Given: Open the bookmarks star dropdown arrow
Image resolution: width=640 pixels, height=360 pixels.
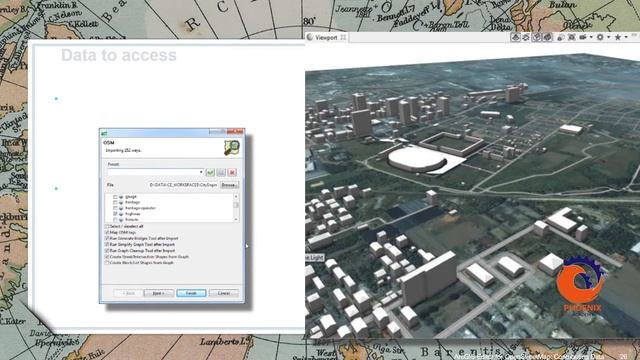Looking at the screenshot, I should pyautogui.click(x=626, y=37).
